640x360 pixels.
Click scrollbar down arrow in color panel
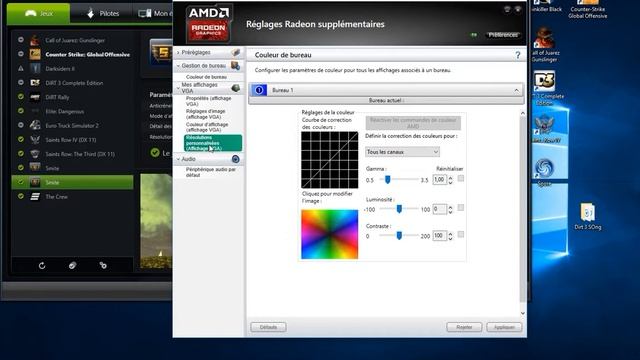(522, 313)
